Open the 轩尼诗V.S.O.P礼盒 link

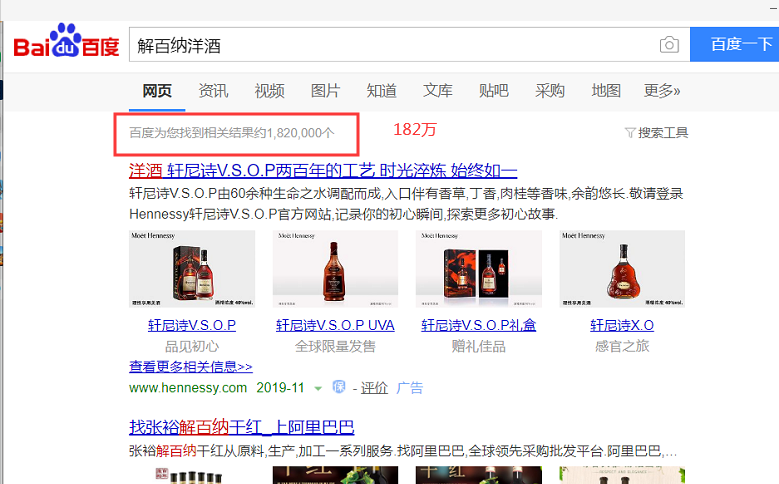(x=479, y=325)
